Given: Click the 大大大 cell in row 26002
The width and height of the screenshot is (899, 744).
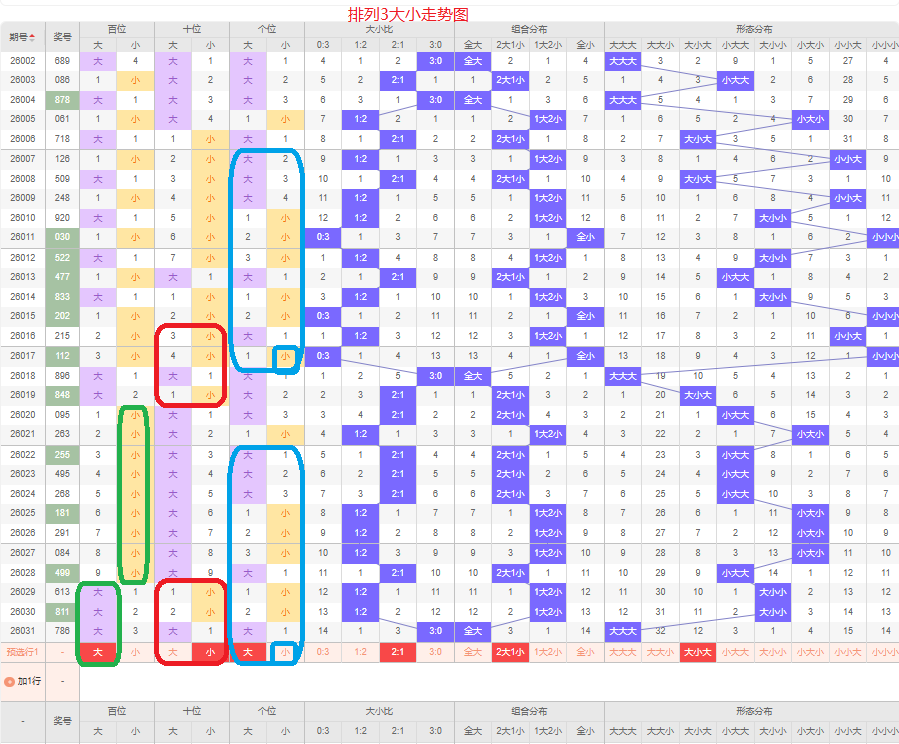Looking at the screenshot, I should point(623,61).
